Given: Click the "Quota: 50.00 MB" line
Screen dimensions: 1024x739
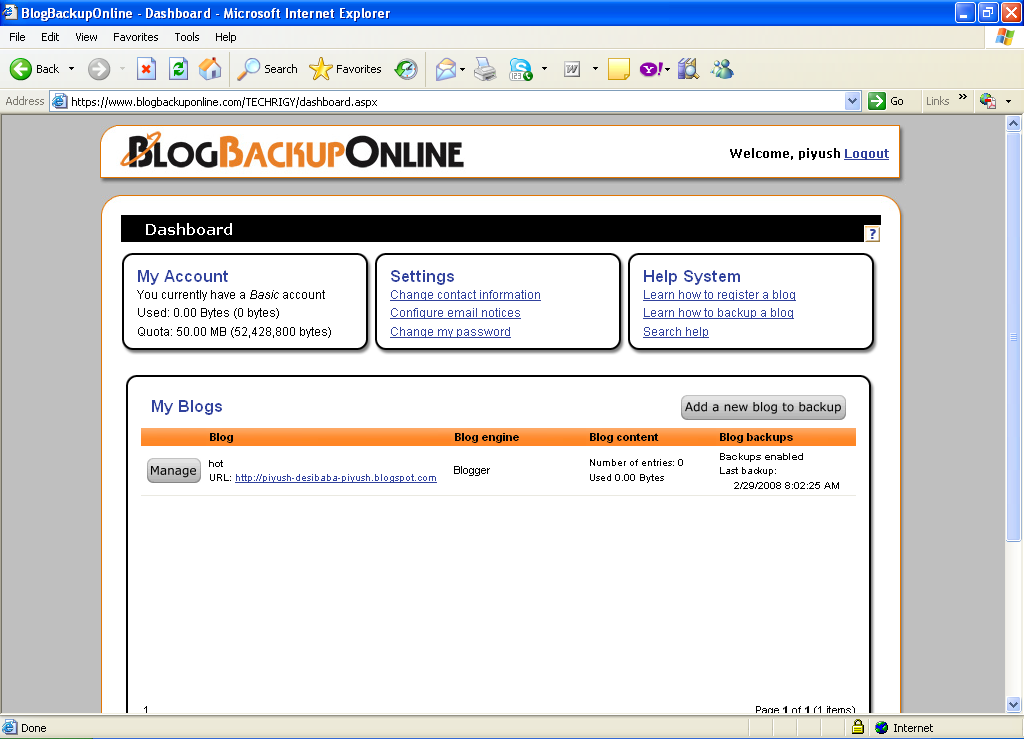Looking at the screenshot, I should pyautogui.click(x=234, y=332).
